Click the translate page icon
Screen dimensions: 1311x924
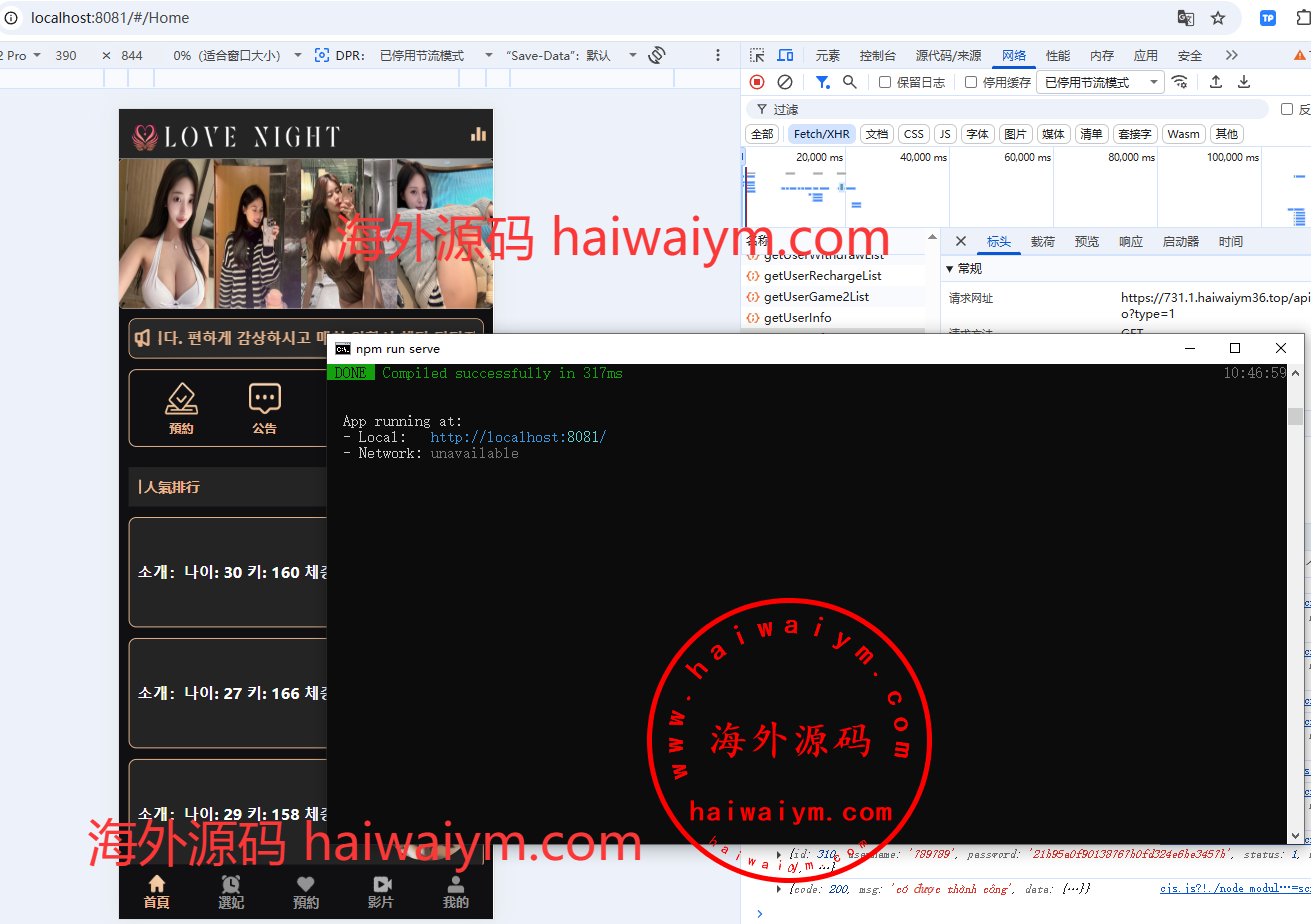(1186, 18)
